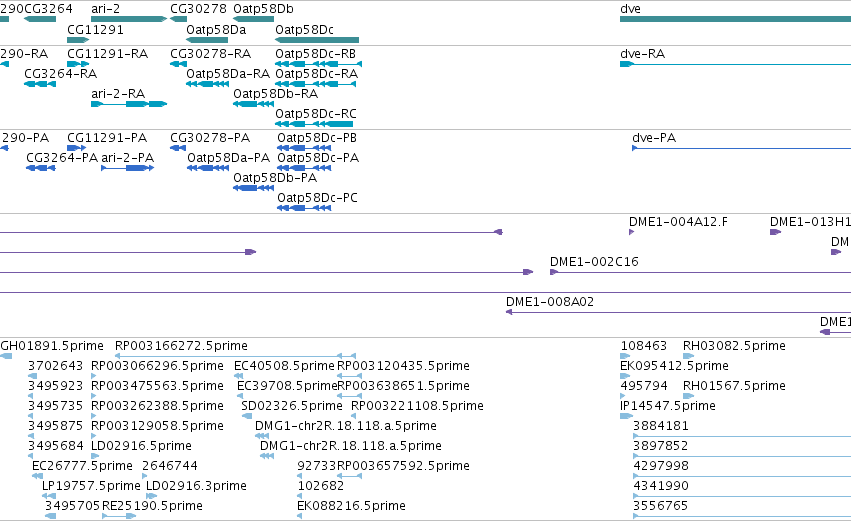Open the RP003129058.5prime EST
The width and height of the screenshot is (851, 521).
[x=157, y=426]
